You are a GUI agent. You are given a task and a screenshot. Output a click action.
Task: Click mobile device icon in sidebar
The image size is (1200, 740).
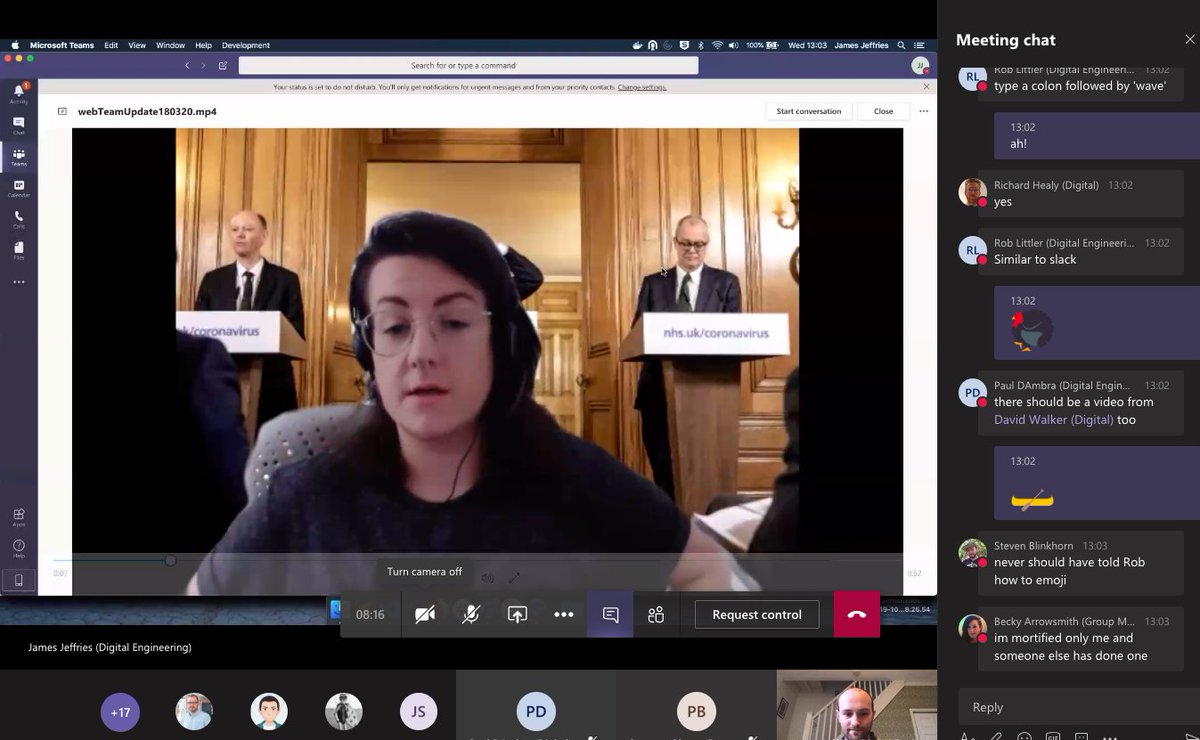[x=18, y=580]
